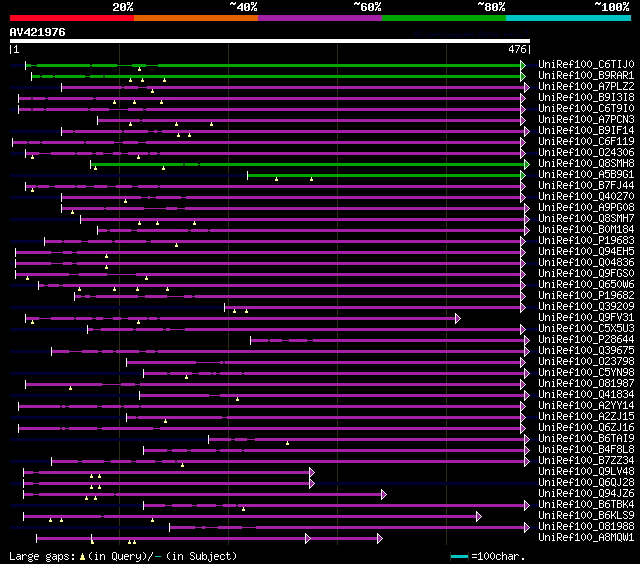Click the white AV421976 query bar
The image size is (640, 564).
pos(270,41)
